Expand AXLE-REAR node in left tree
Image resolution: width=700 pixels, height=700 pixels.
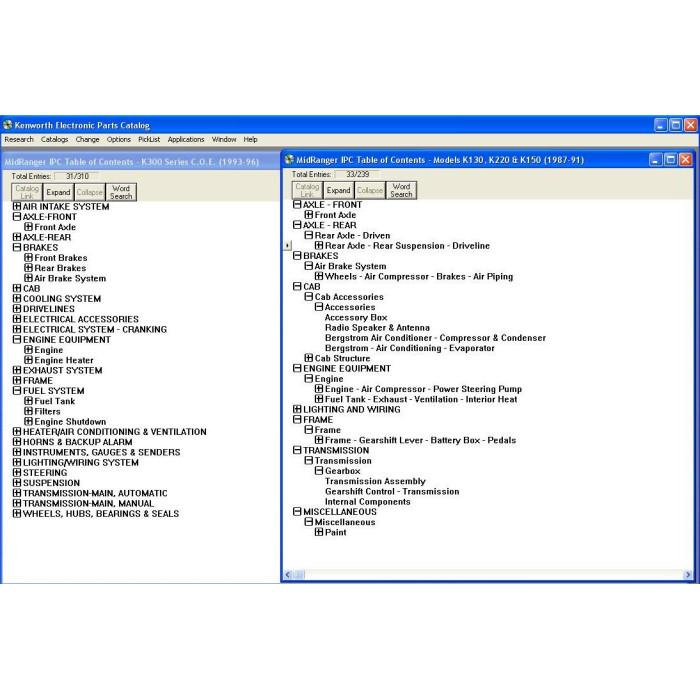click(17, 237)
